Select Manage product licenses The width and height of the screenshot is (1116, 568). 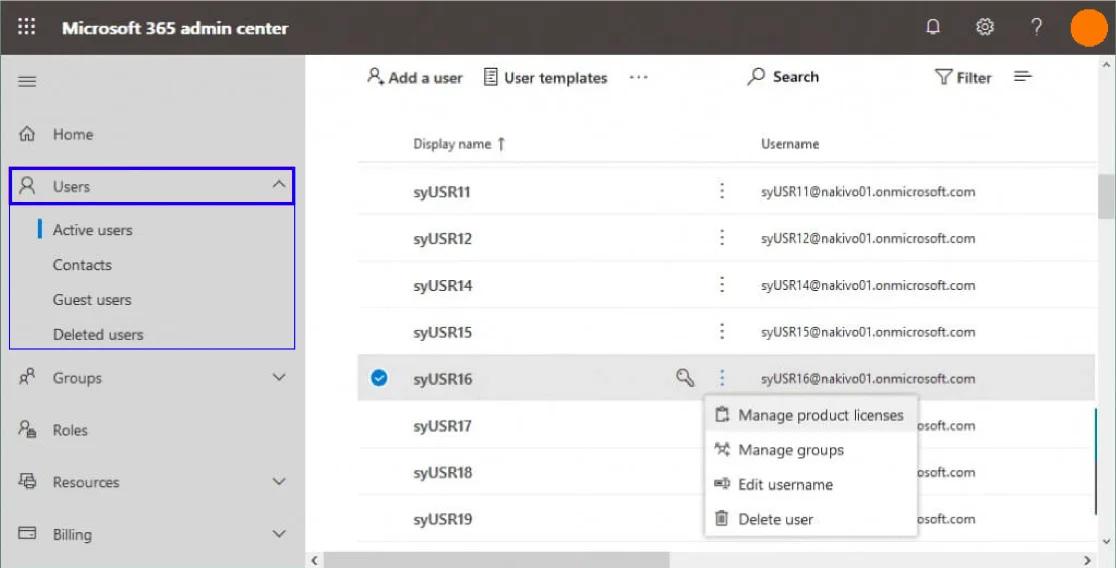click(x=811, y=415)
